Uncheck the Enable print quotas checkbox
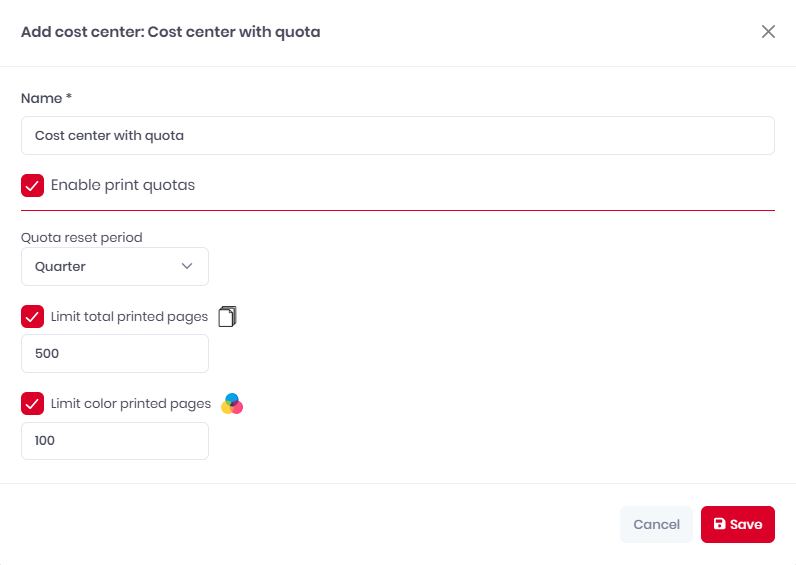Viewport: 796px width, 565px height. pos(33,185)
